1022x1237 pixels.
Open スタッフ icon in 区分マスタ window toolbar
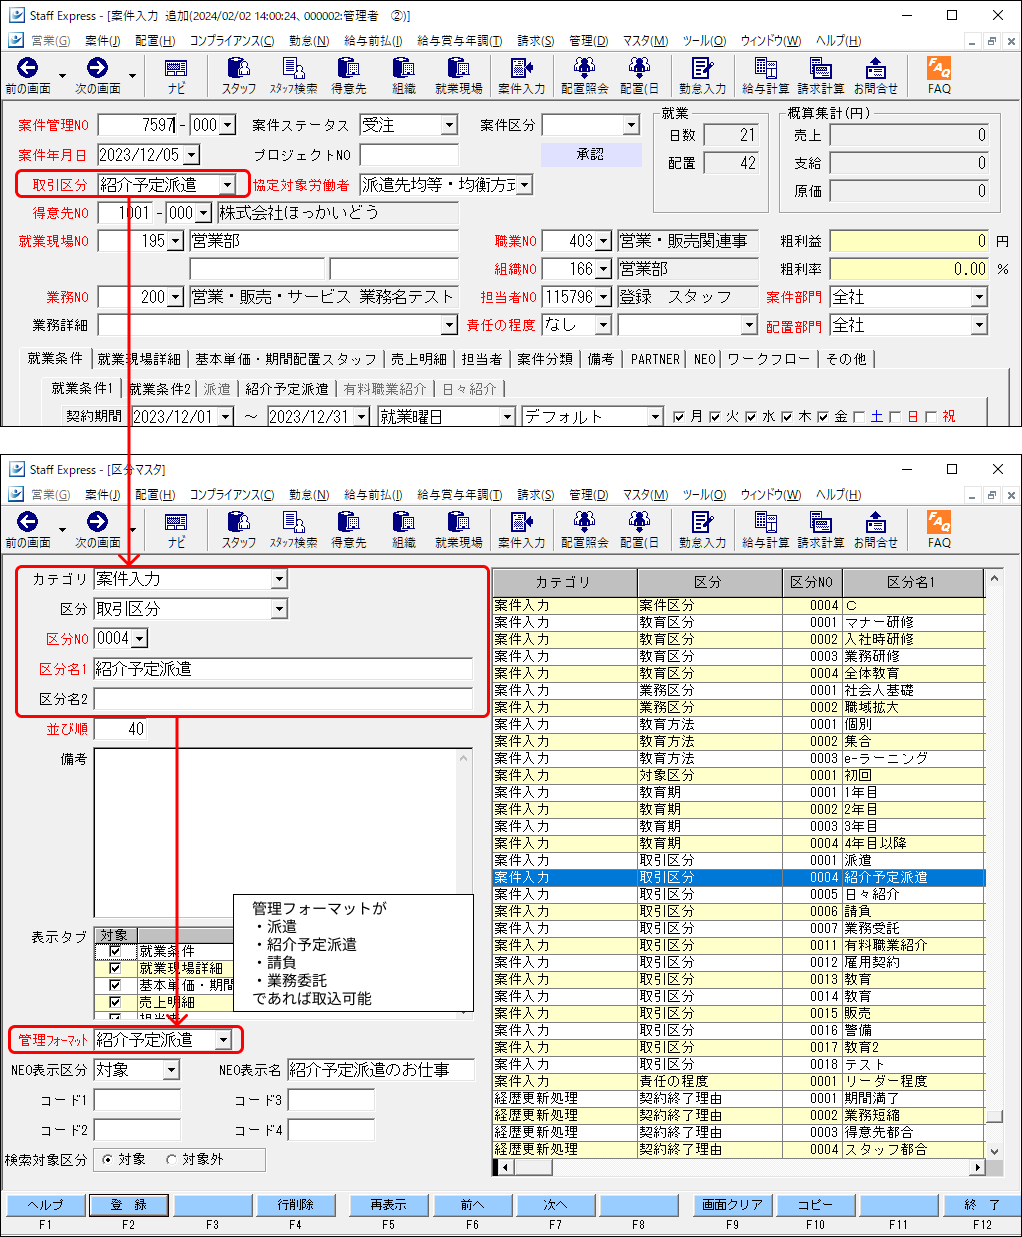[239, 529]
